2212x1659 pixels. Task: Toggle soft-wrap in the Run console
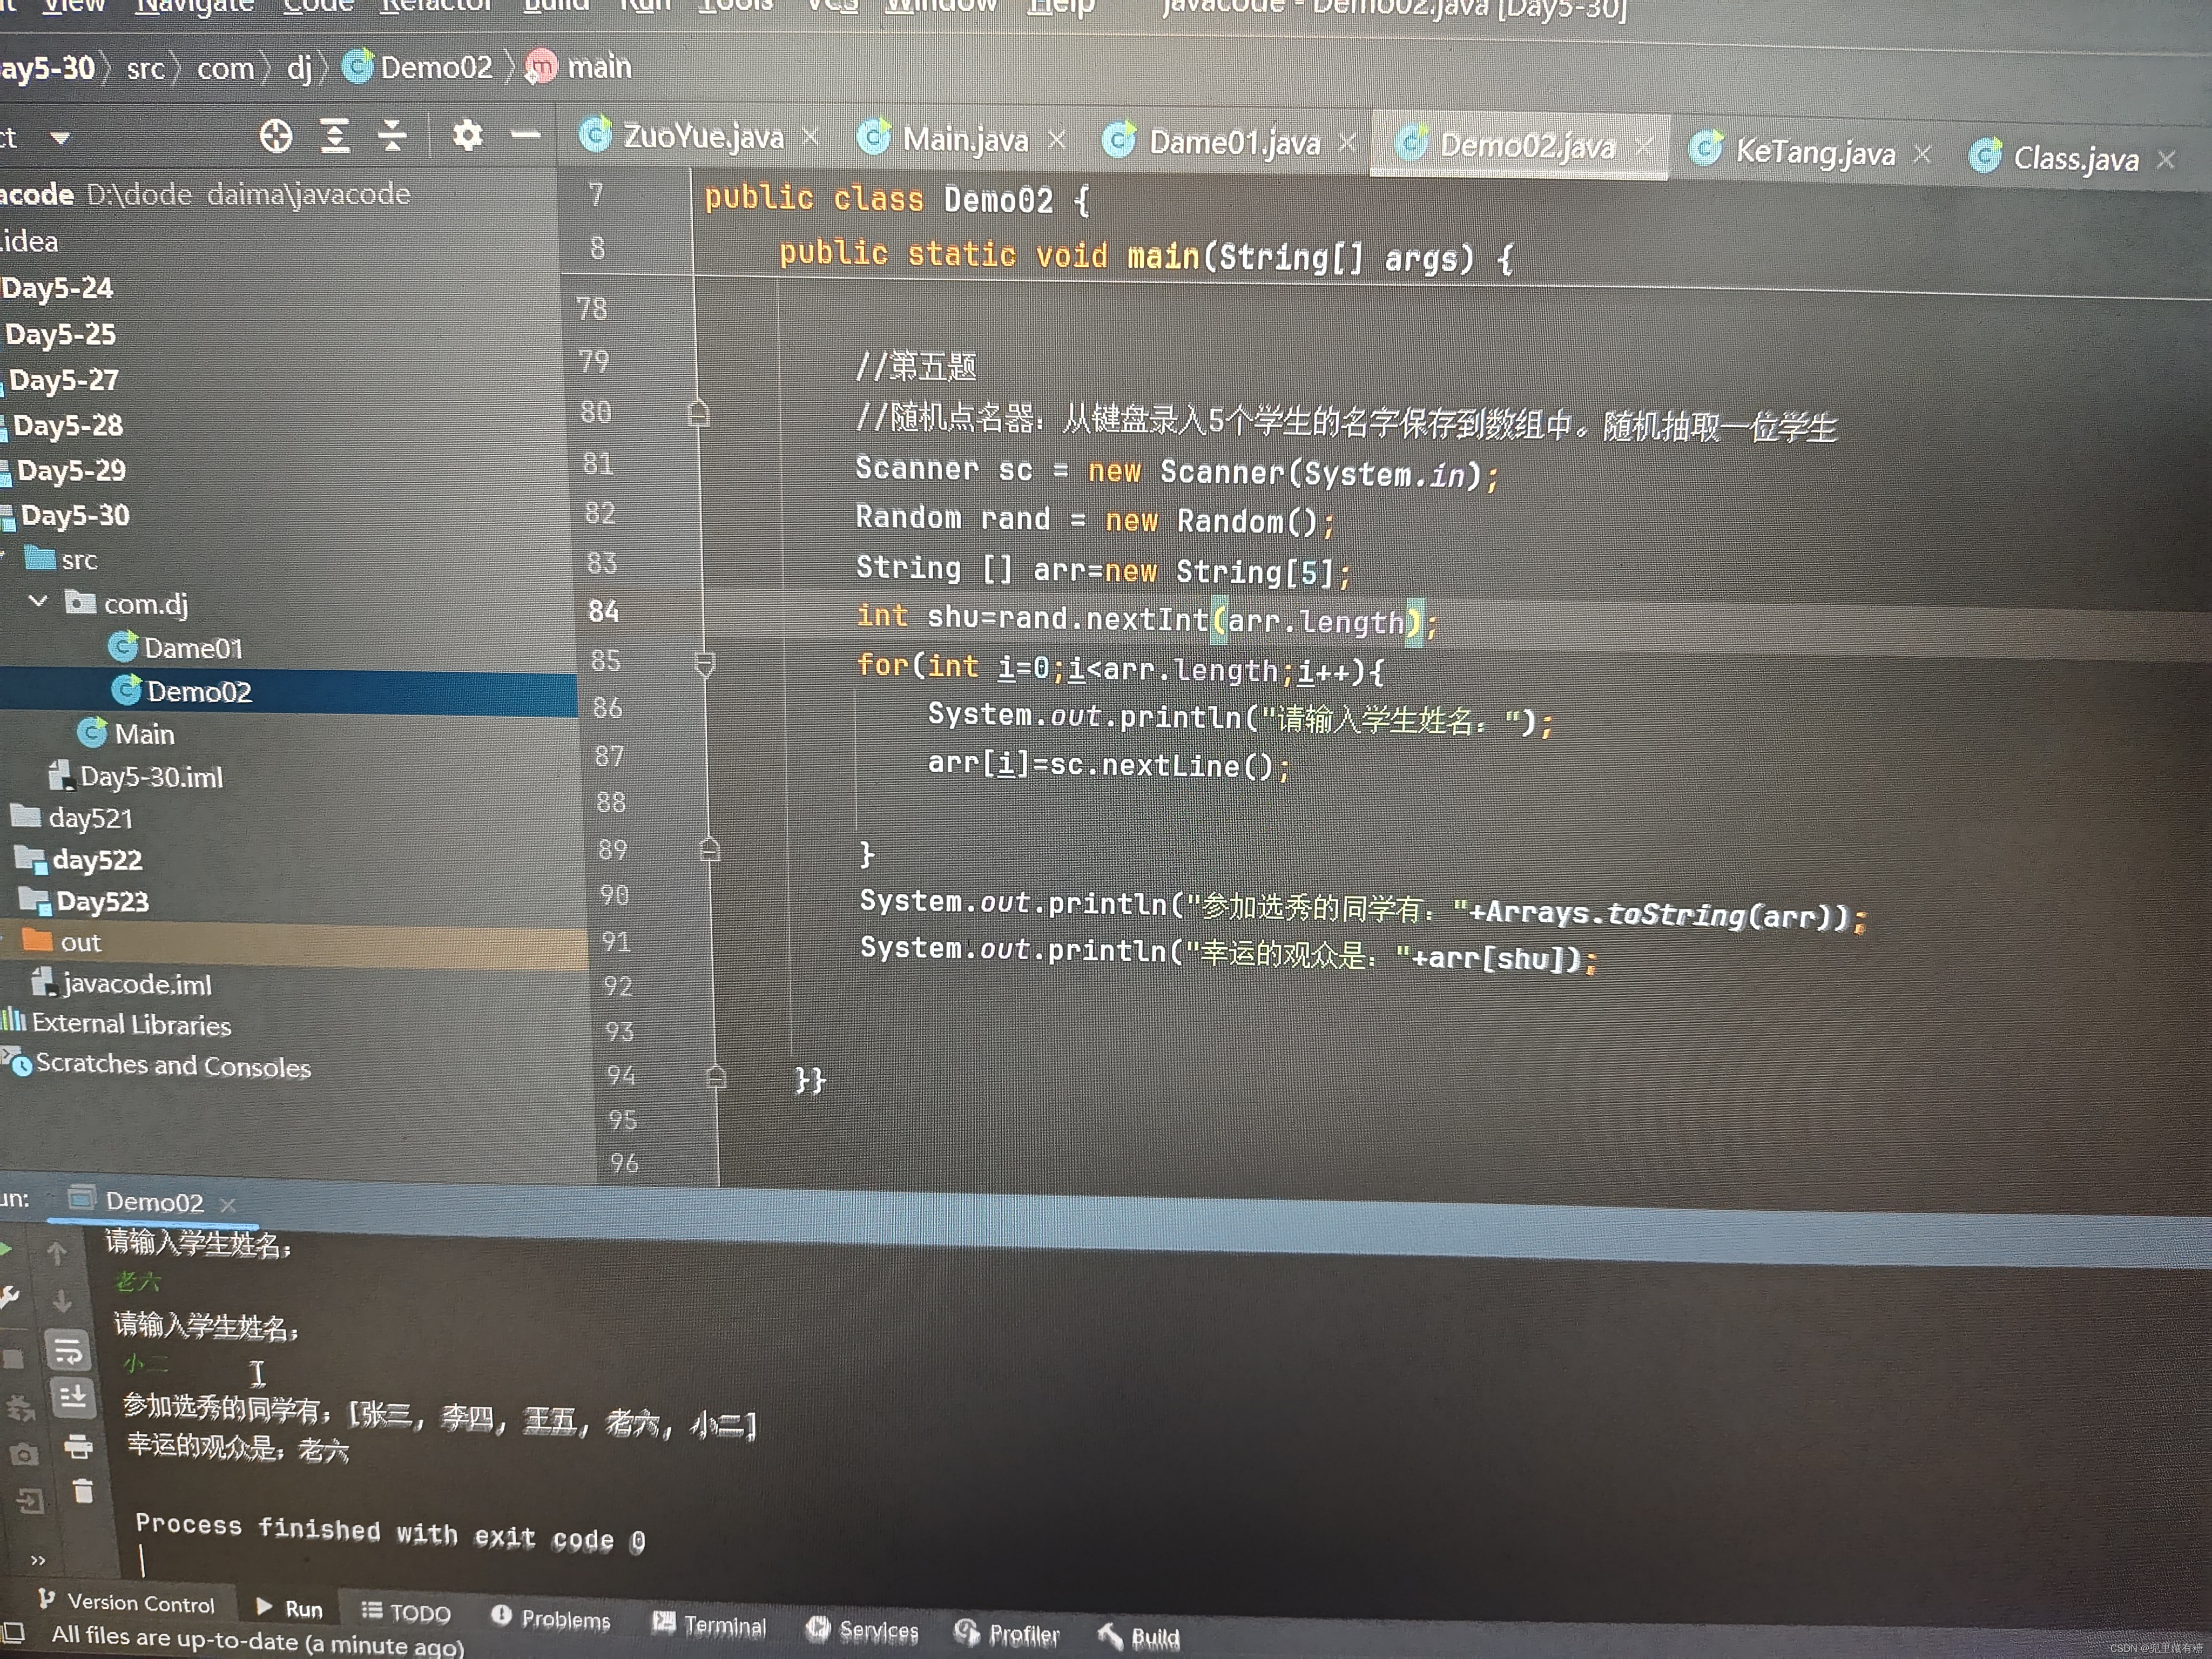68,1352
